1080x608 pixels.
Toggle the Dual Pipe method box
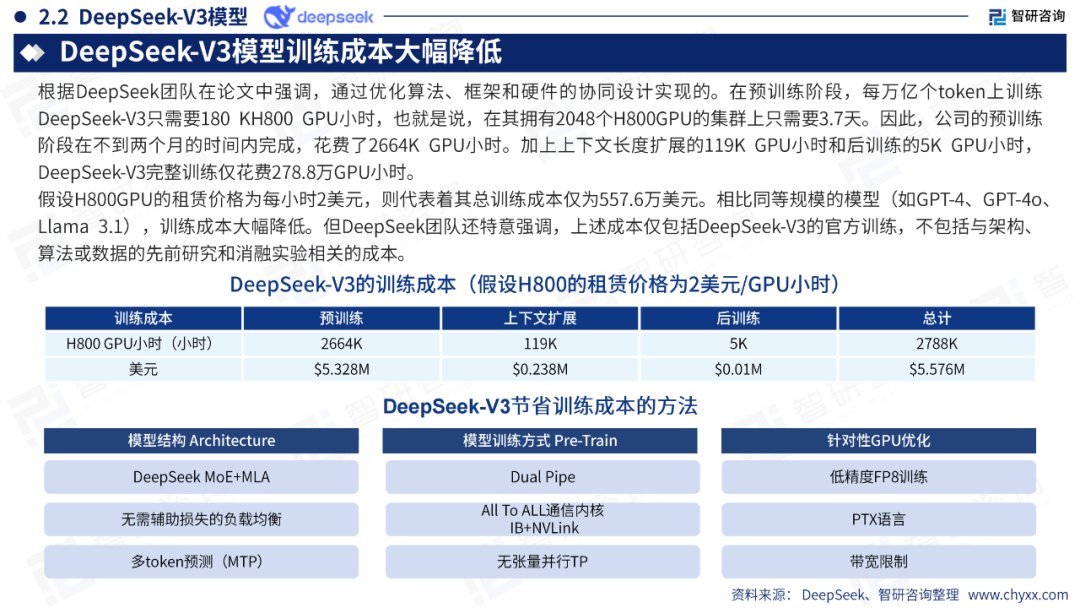pyautogui.click(x=542, y=477)
